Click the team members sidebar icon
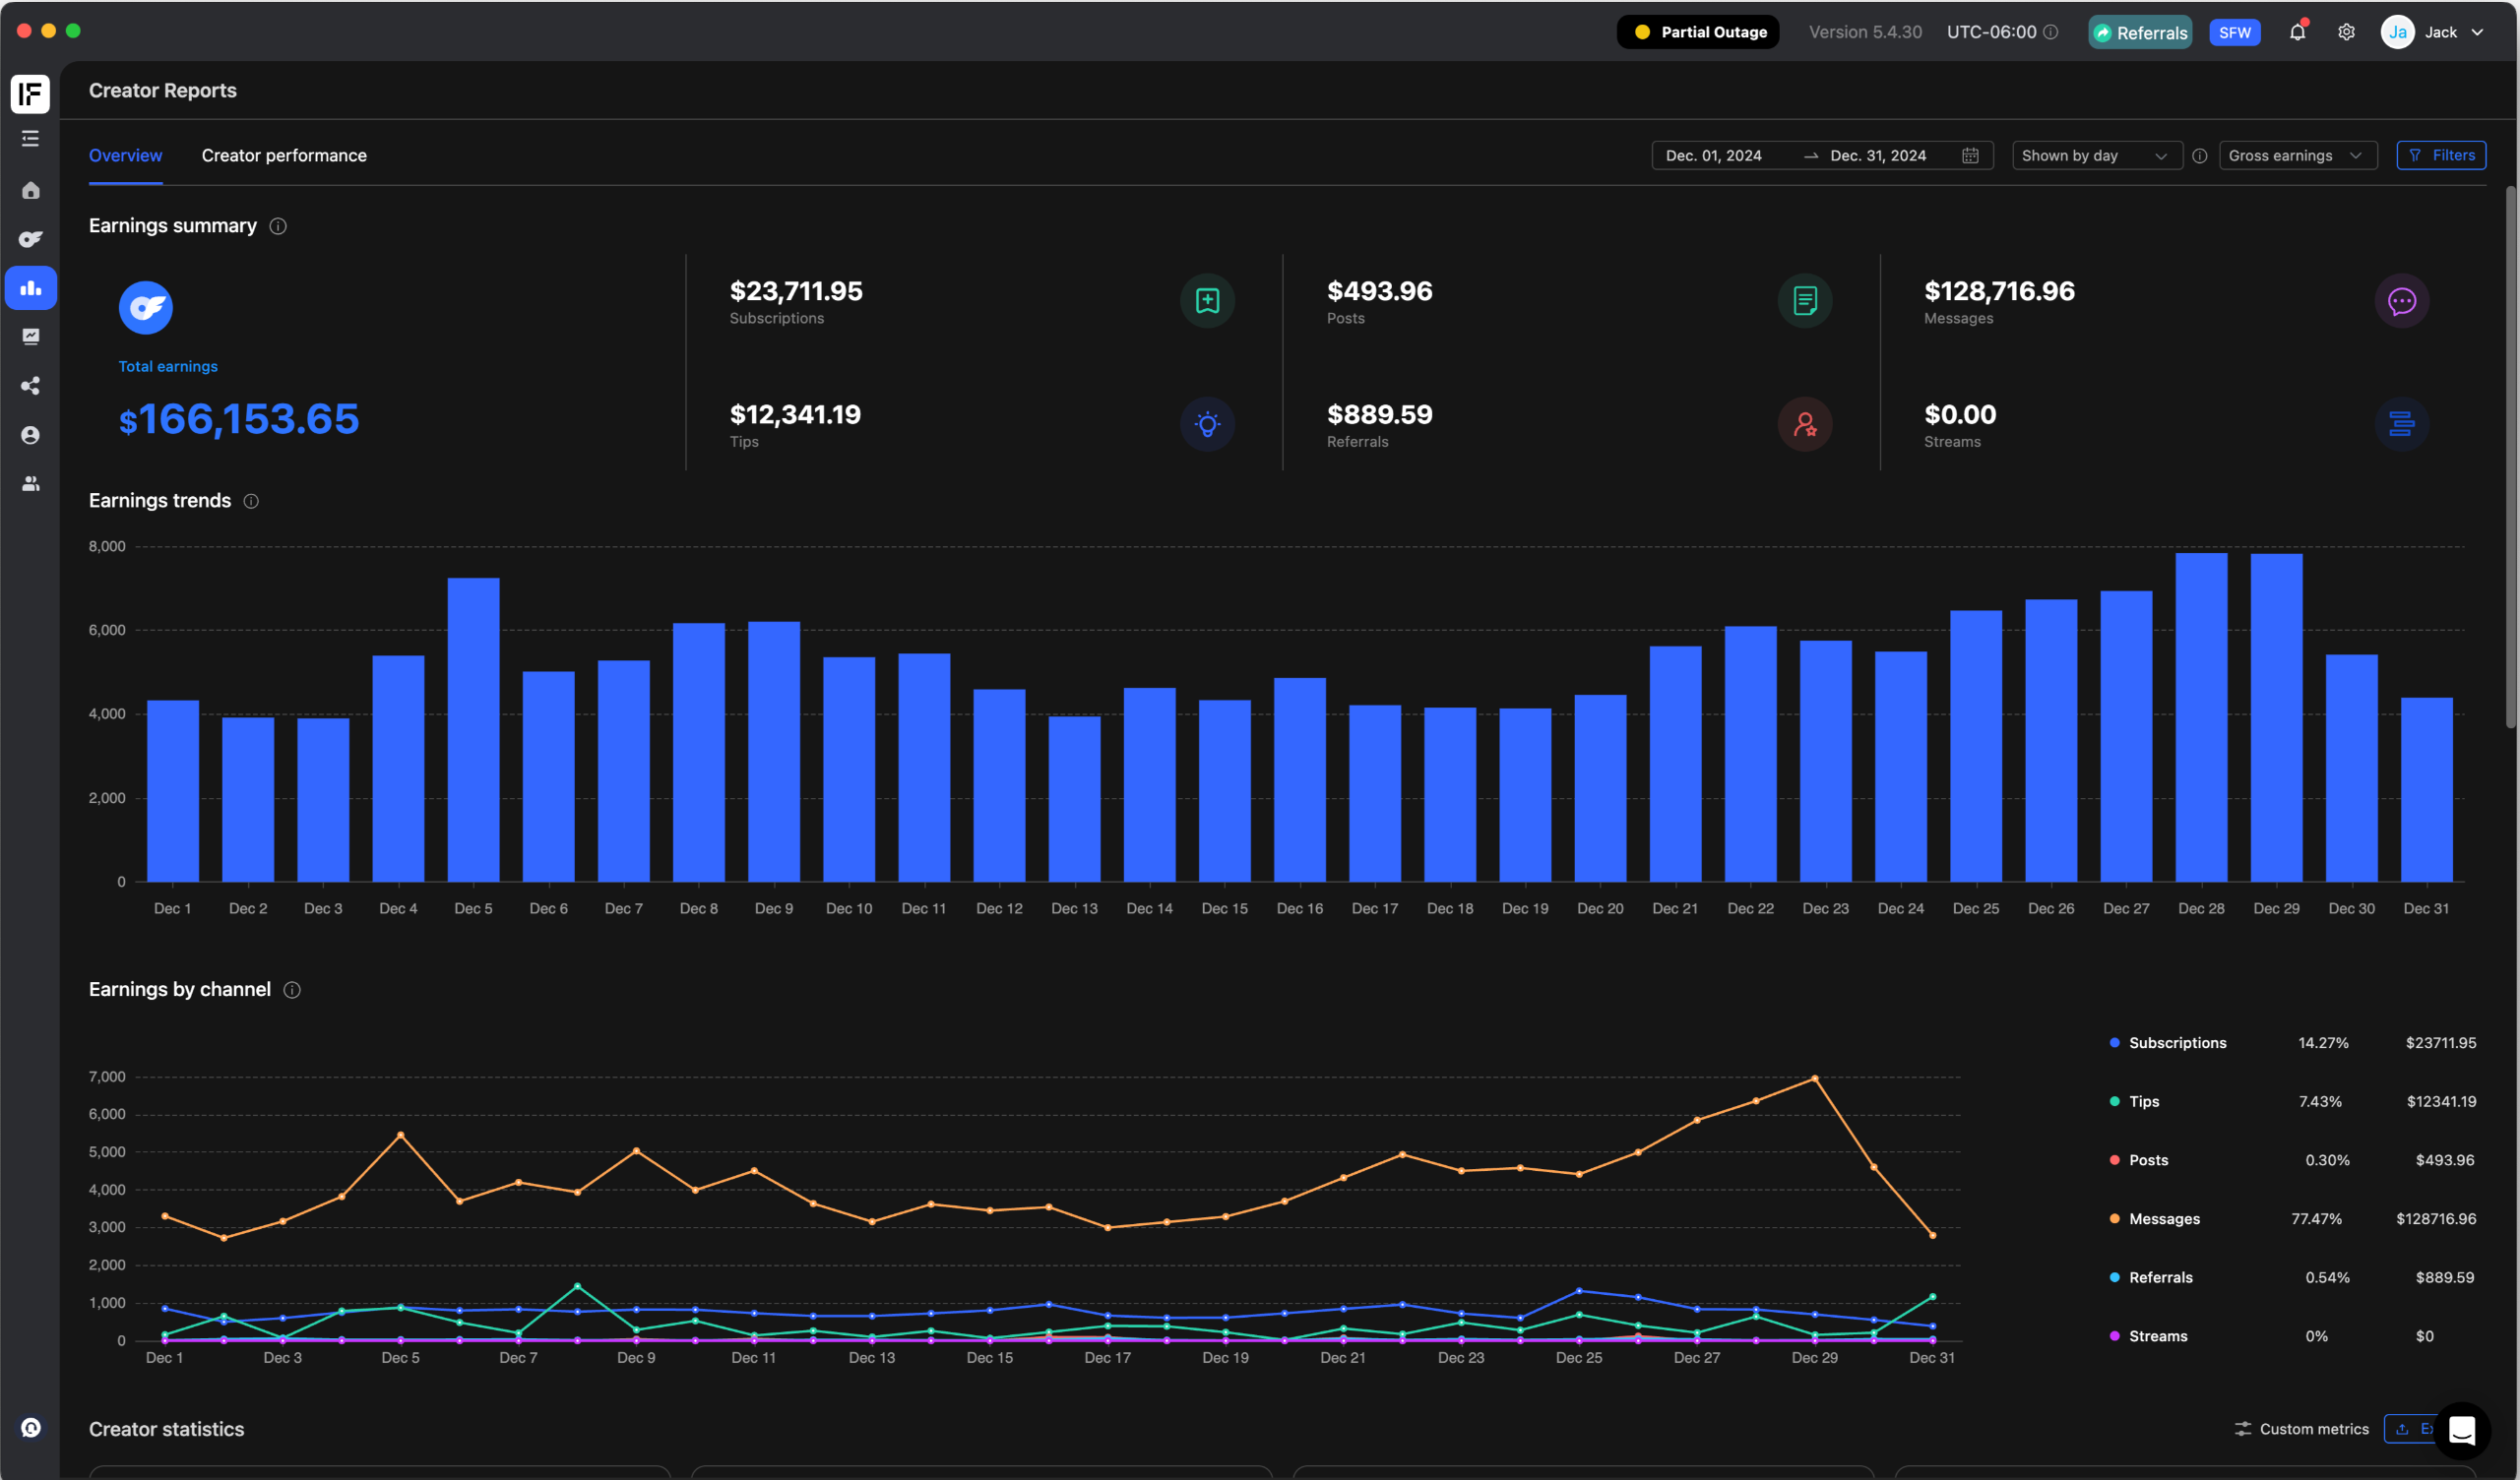The image size is (2520, 1480). [31, 484]
